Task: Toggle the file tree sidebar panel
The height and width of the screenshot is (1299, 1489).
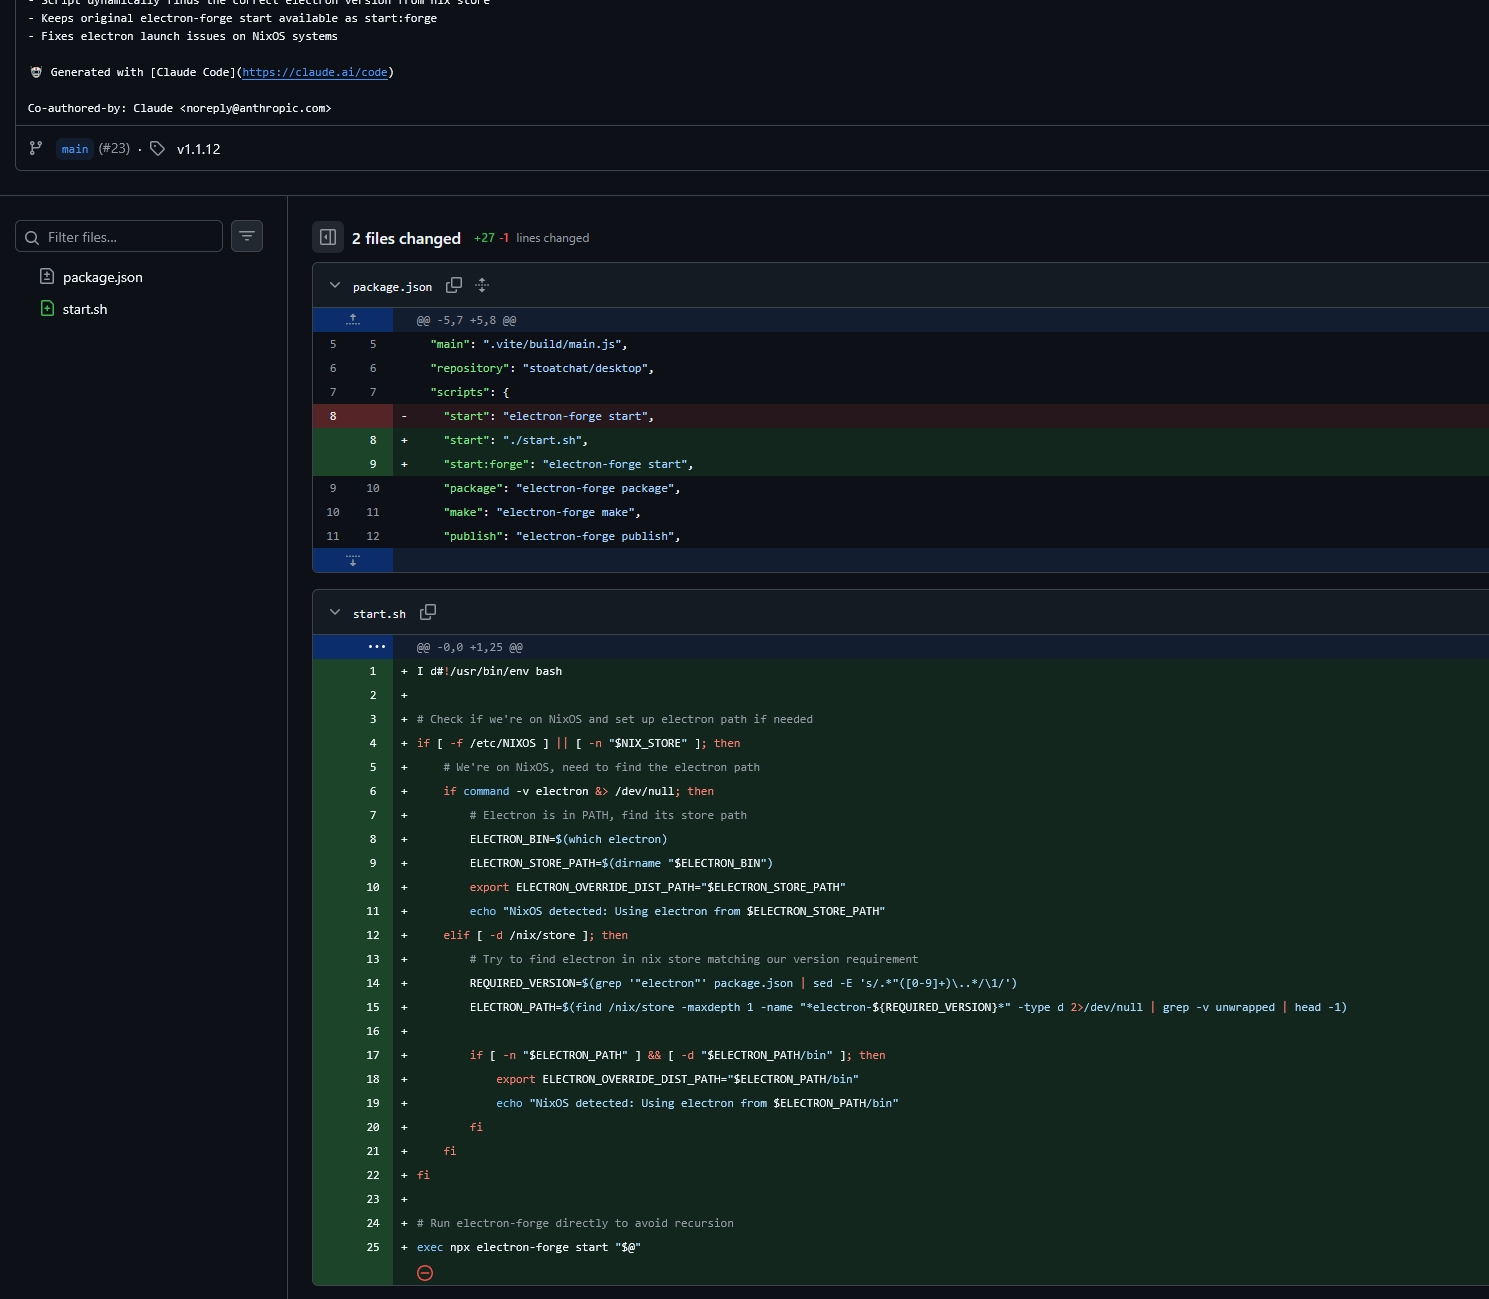Action: coord(328,237)
